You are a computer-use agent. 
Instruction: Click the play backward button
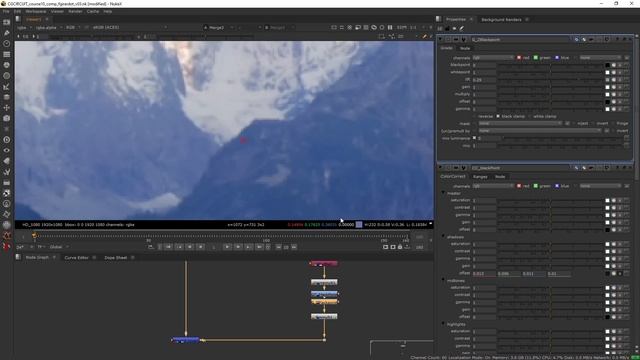tap(200, 247)
